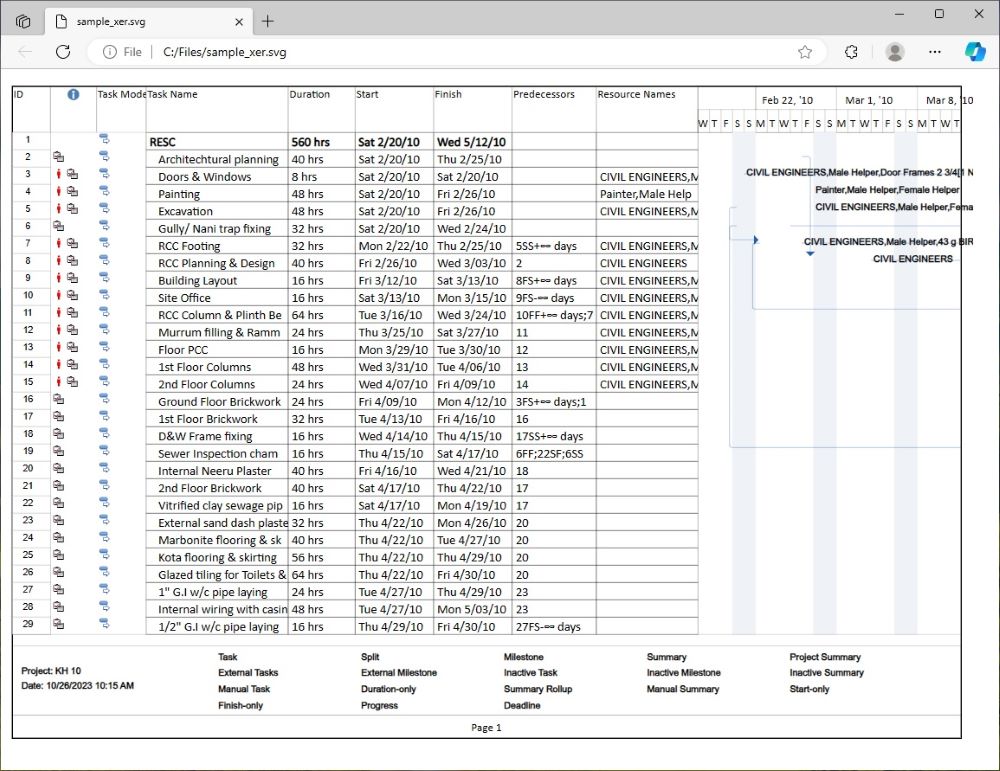Open the browser Extensions menu
Screen dimensions: 1000x771
pyautogui.click(x=852, y=52)
